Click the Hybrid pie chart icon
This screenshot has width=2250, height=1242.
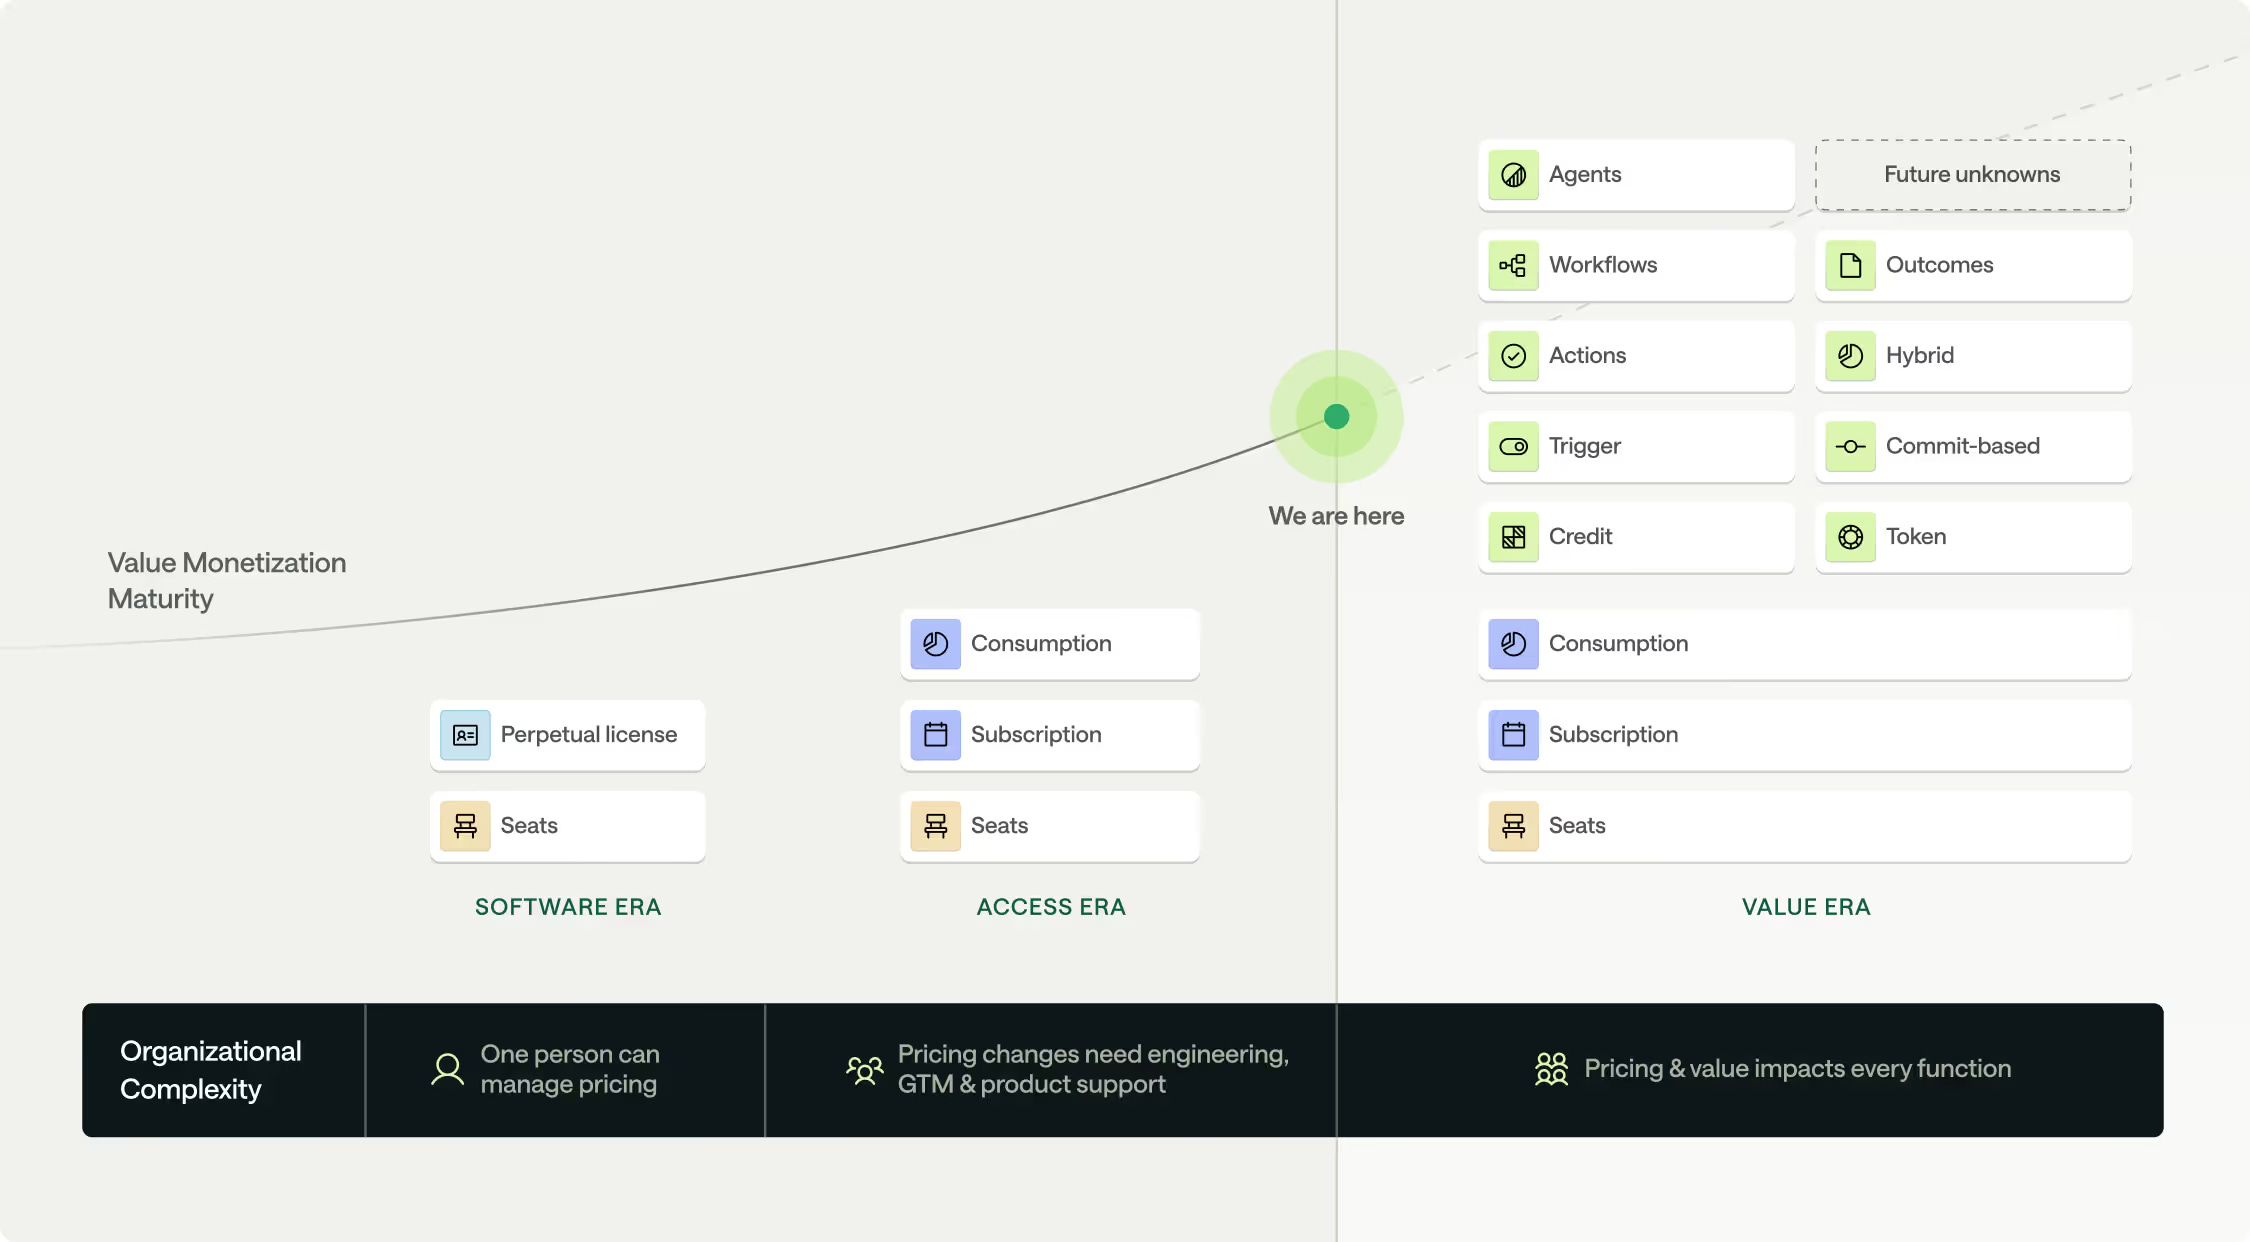pos(1850,356)
